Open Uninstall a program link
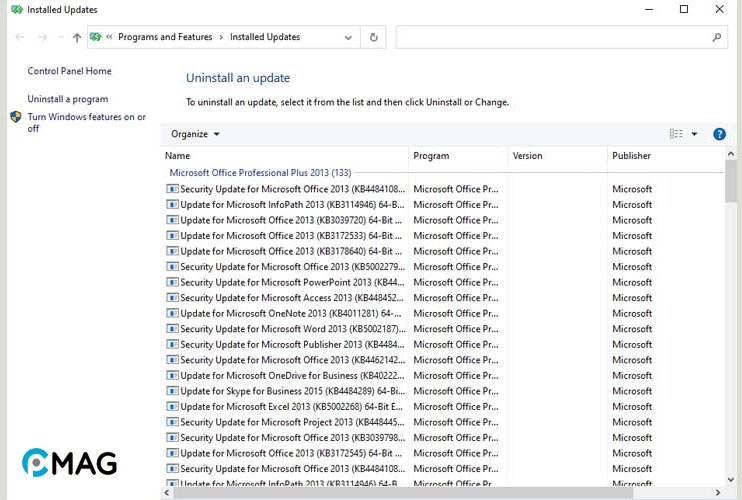The width and height of the screenshot is (742, 500). pyautogui.click(x=68, y=99)
